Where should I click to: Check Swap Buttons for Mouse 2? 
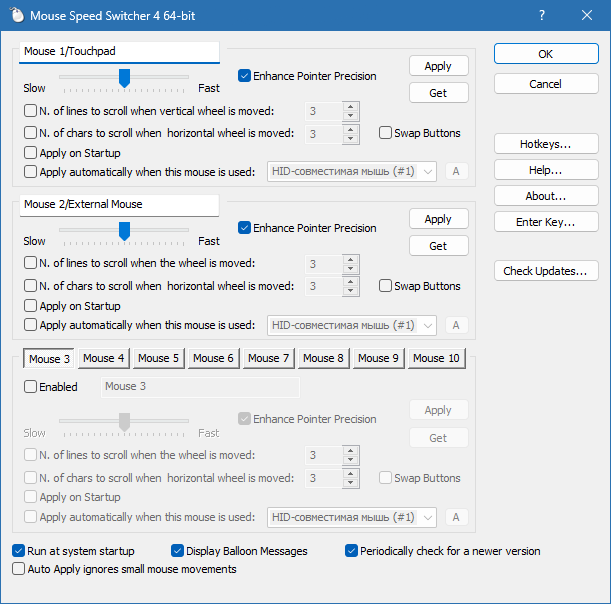(385, 286)
